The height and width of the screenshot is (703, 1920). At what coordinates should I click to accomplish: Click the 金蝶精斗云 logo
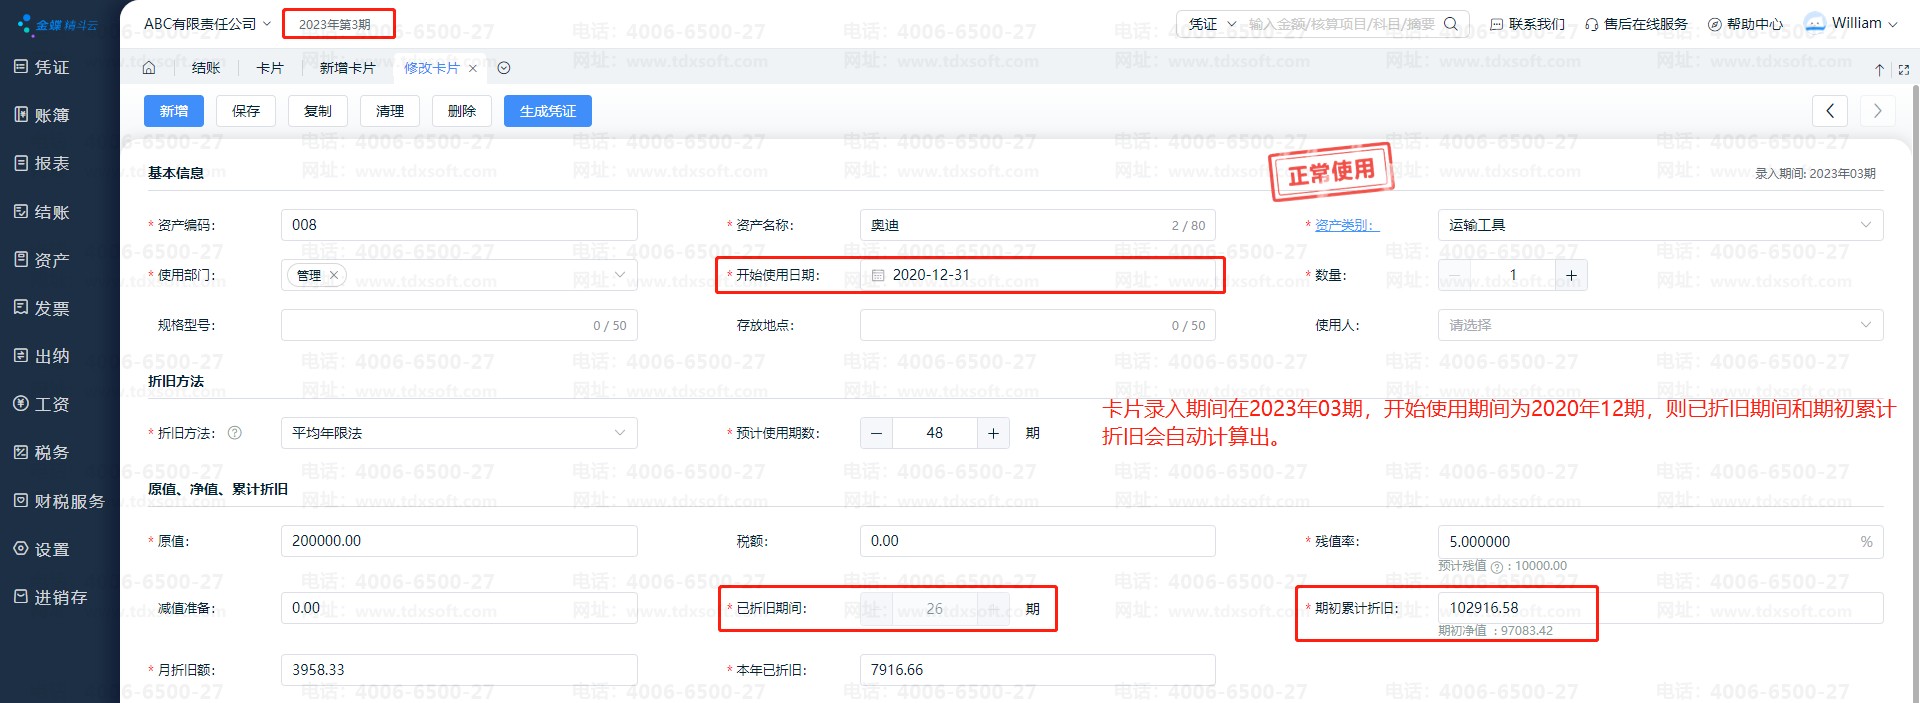58,24
